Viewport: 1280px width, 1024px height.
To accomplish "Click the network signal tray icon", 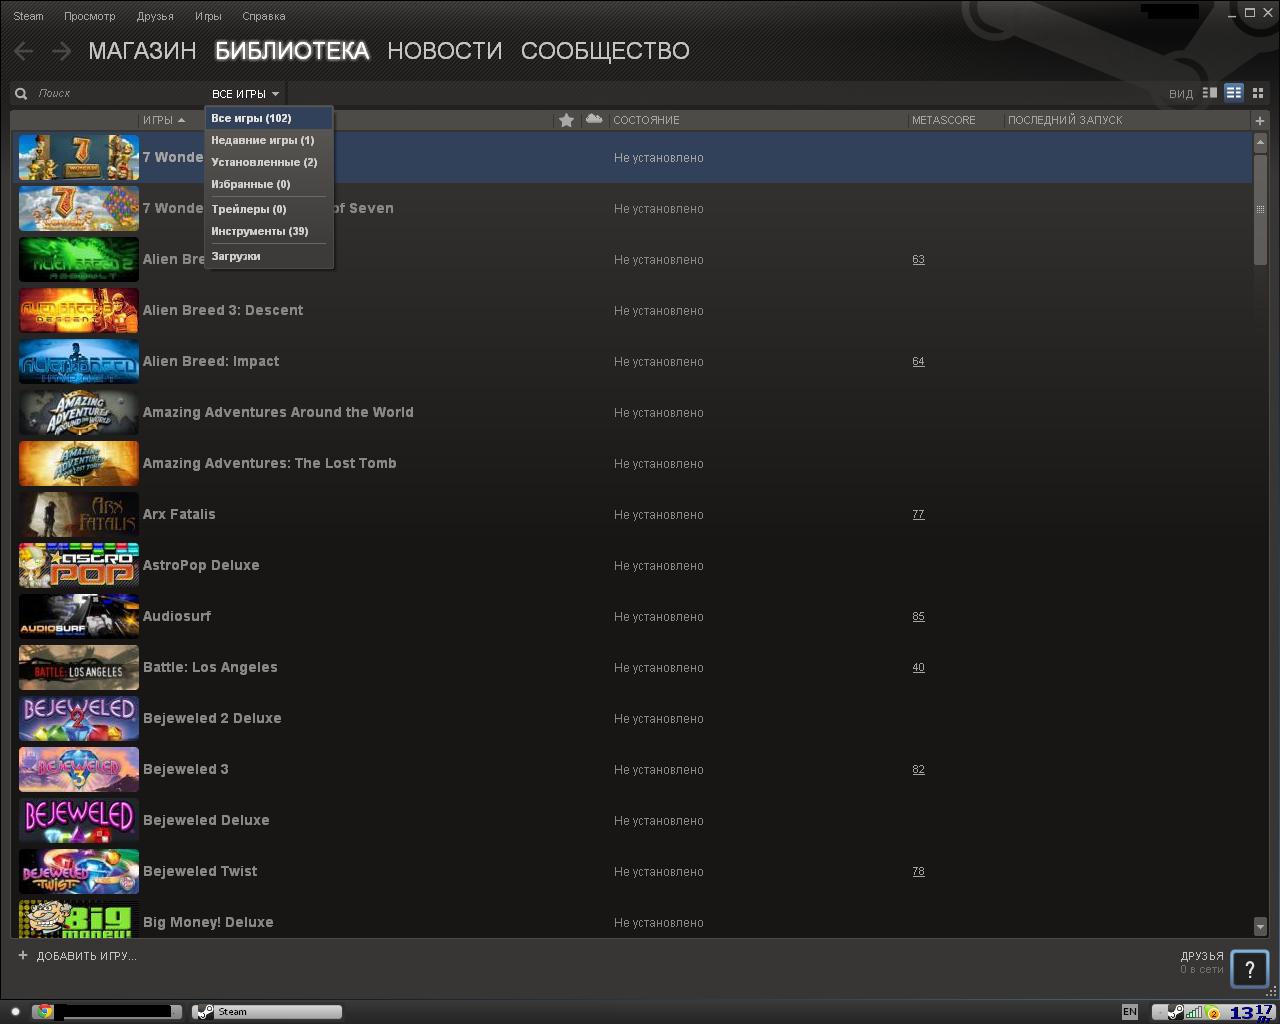I will pos(1193,1012).
